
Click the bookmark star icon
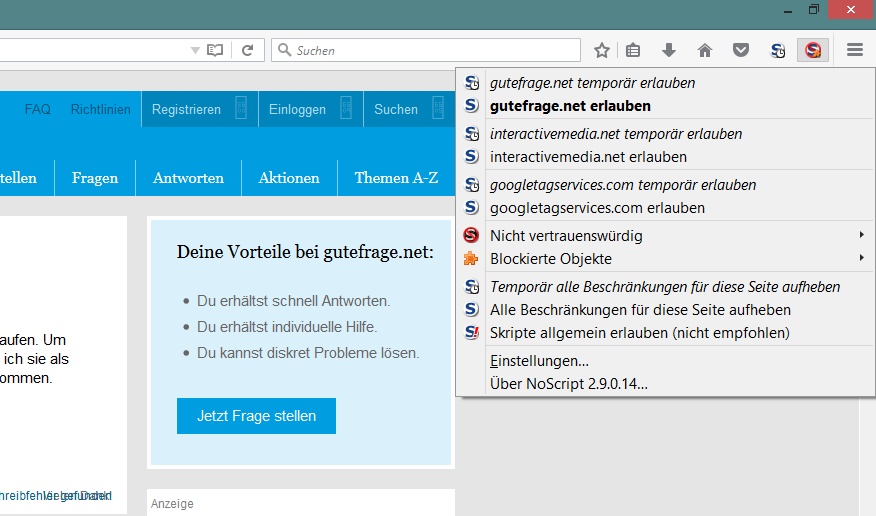point(602,50)
